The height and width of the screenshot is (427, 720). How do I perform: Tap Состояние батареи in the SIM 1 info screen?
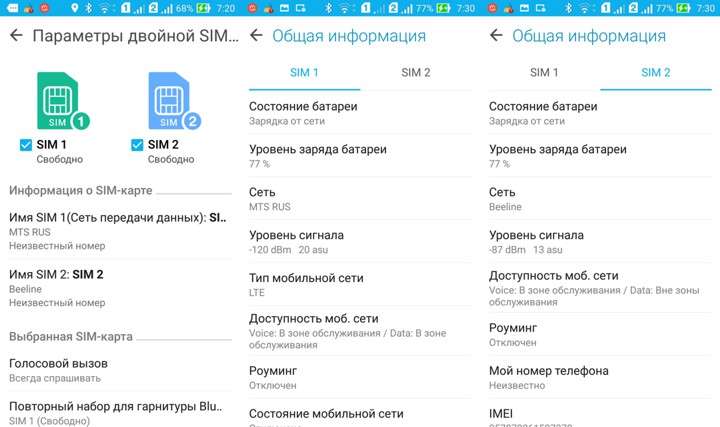pyautogui.click(x=360, y=113)
